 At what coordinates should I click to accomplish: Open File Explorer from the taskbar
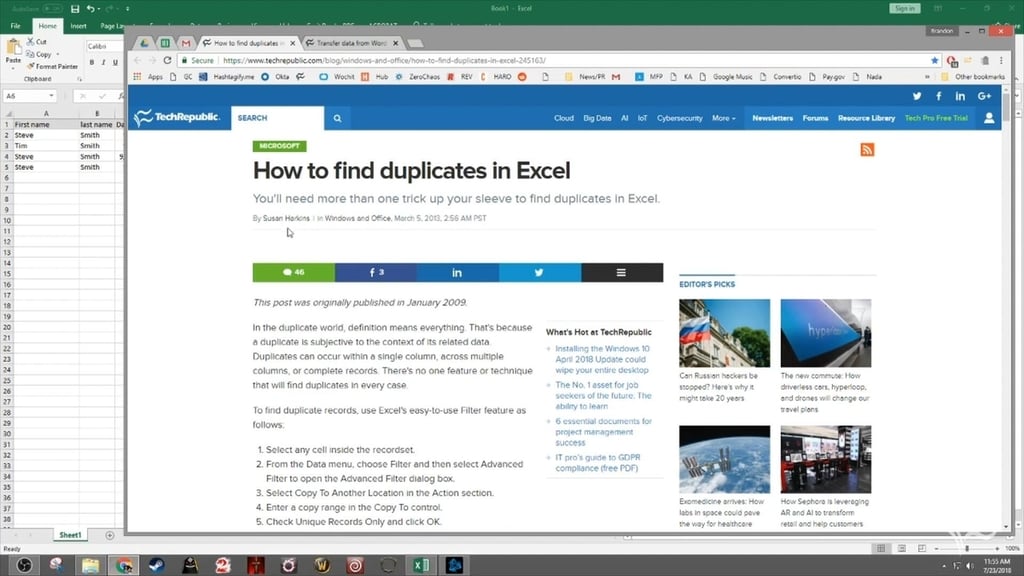tap(90, 565)
